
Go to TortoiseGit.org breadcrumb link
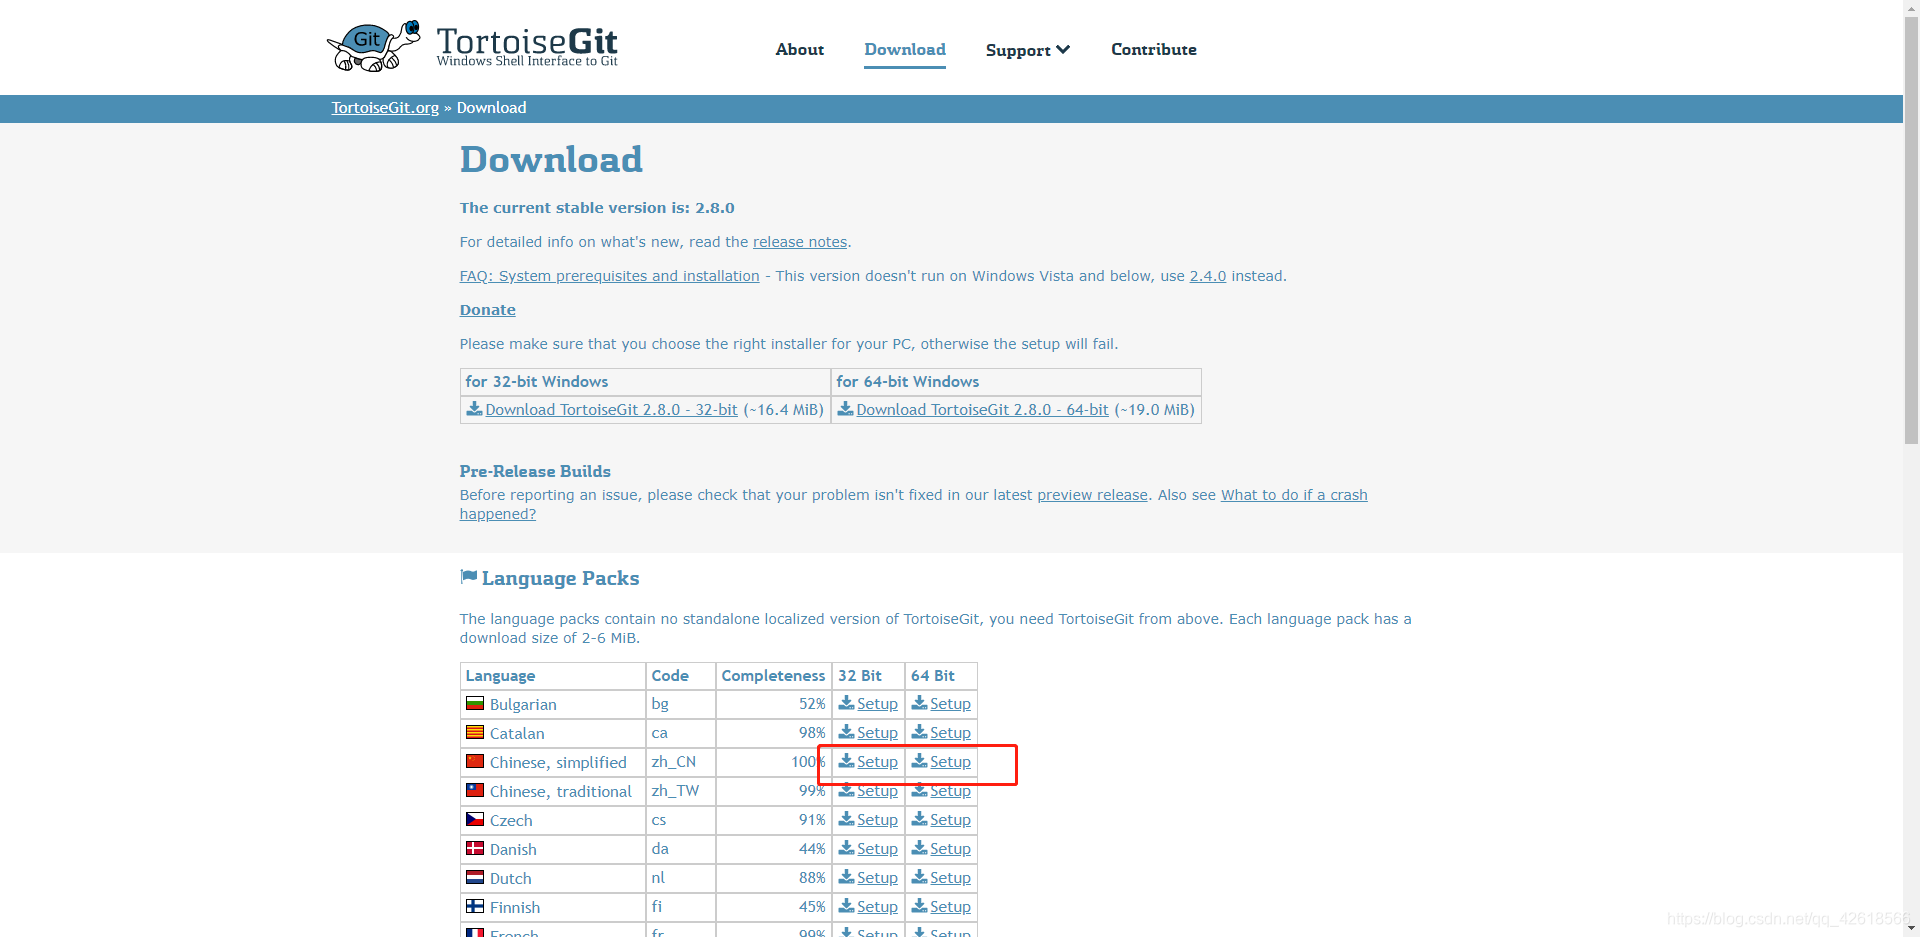coord(385,108)
